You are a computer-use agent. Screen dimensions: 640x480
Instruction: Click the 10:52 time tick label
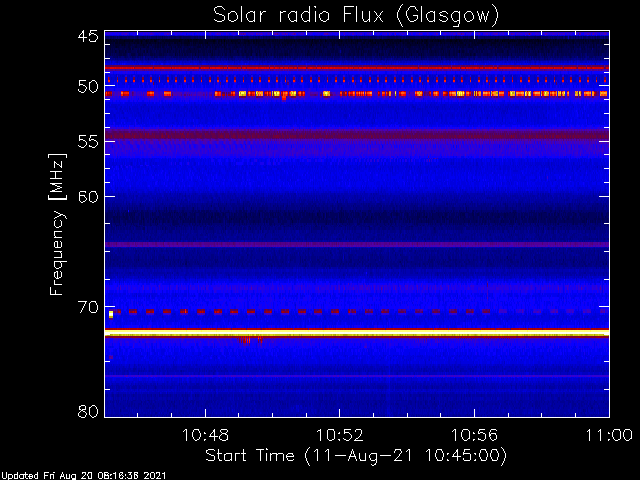tap(340, 436)
